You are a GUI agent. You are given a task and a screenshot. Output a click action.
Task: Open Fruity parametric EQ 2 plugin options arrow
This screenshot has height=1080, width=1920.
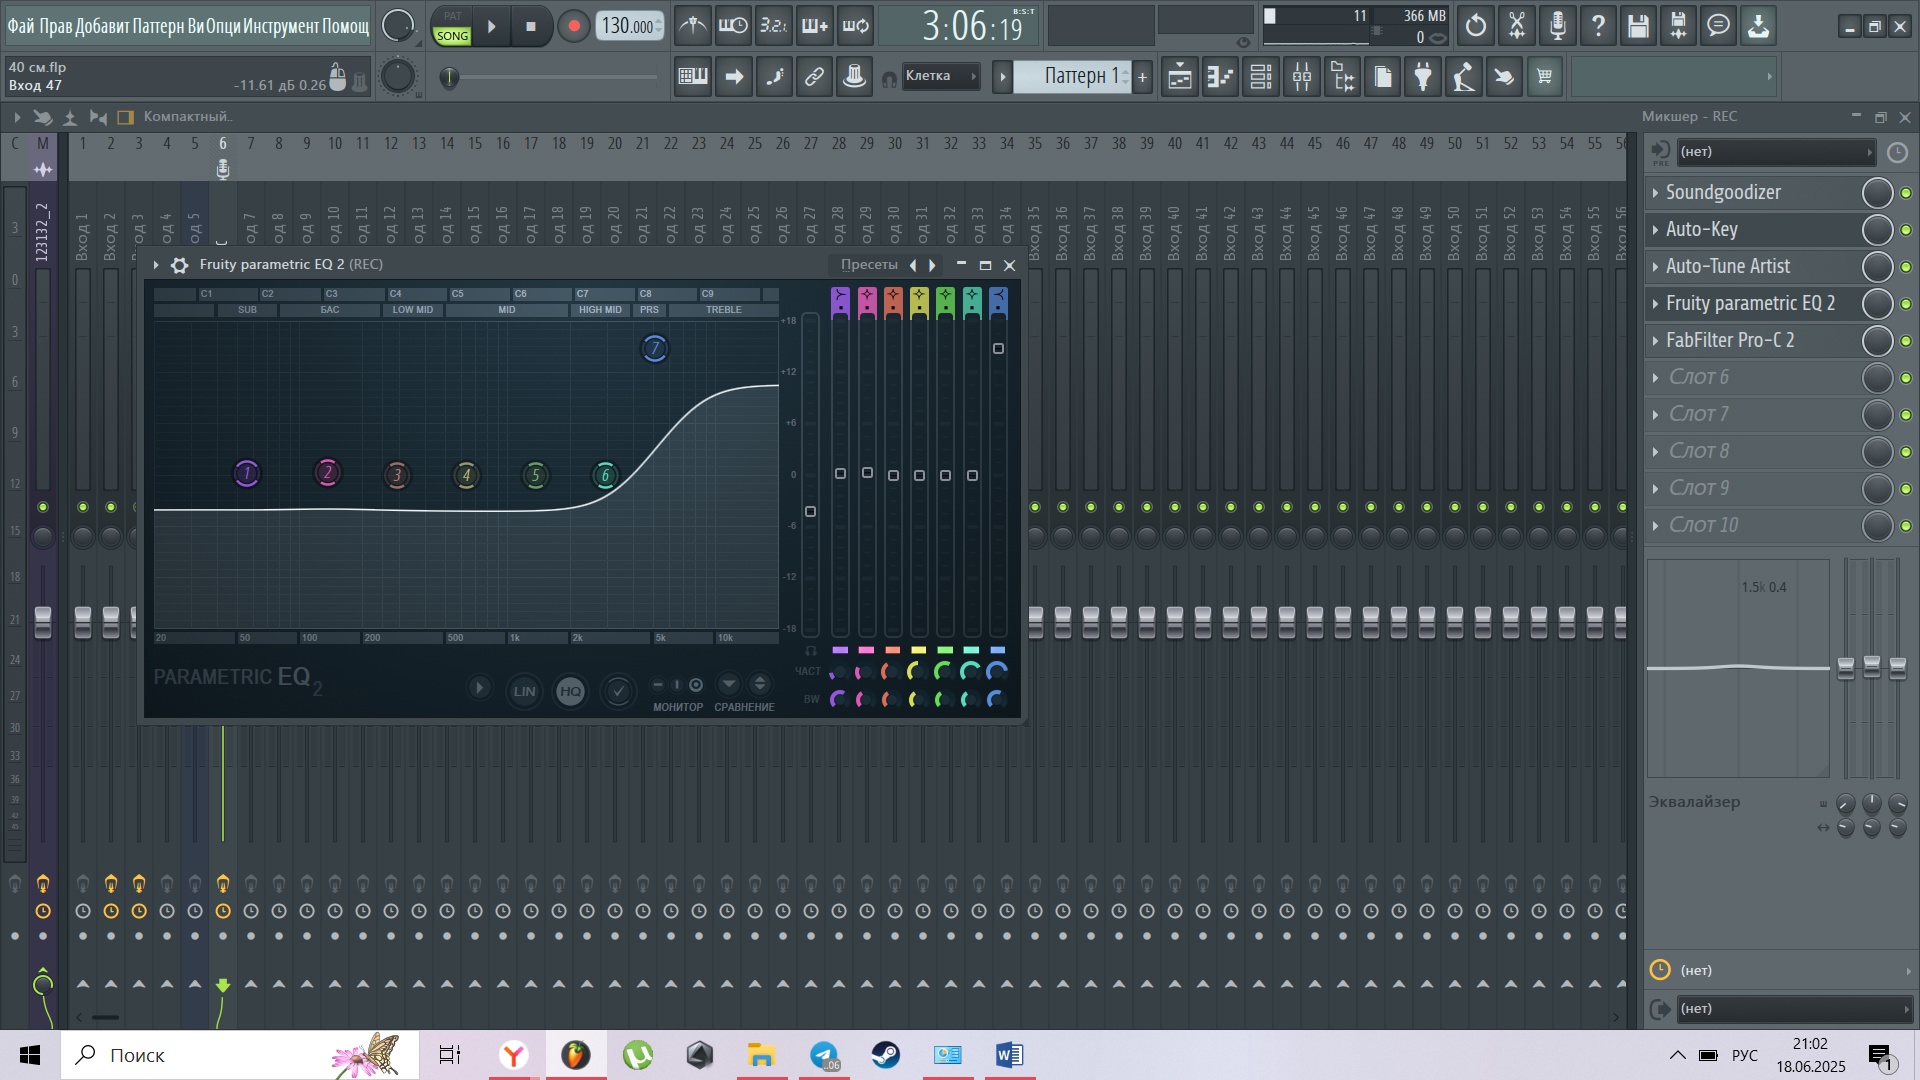point(156,265)
